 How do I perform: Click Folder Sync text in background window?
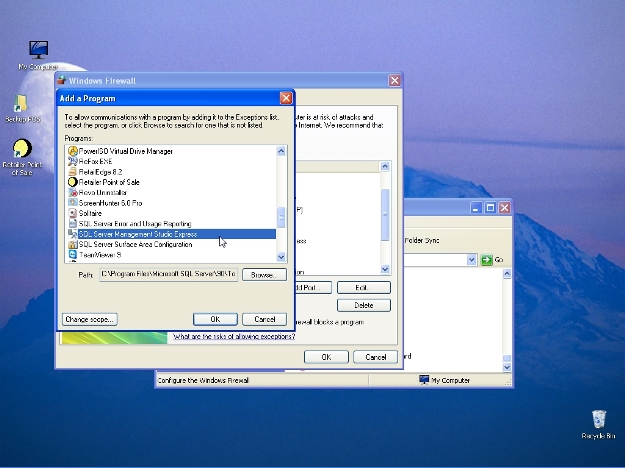[x=422, y=241]
